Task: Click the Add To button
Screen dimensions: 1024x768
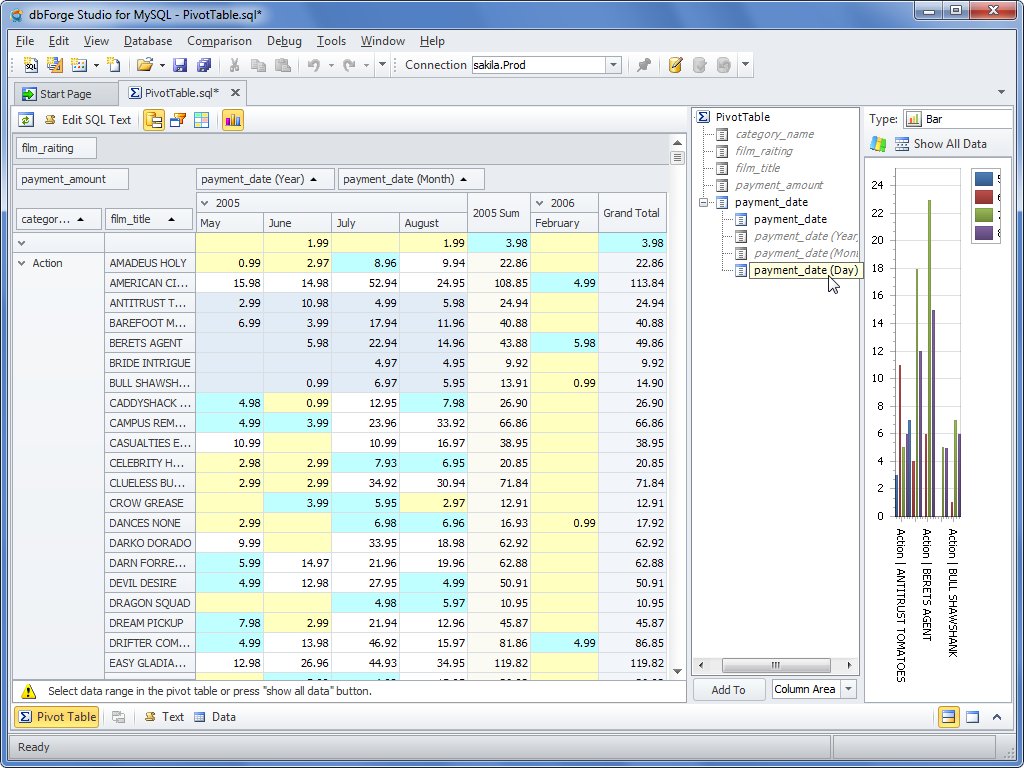Action: click(x=728, y=690)
